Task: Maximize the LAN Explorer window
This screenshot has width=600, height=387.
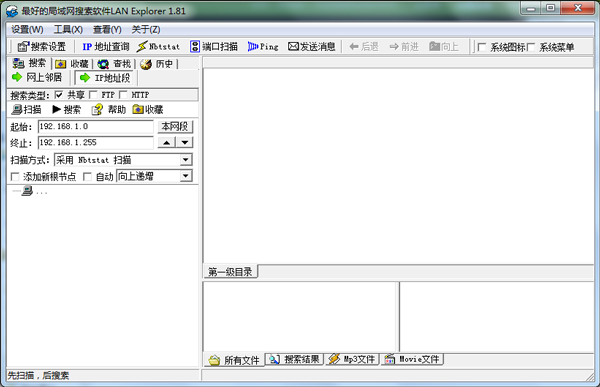Action: [550, 8]
